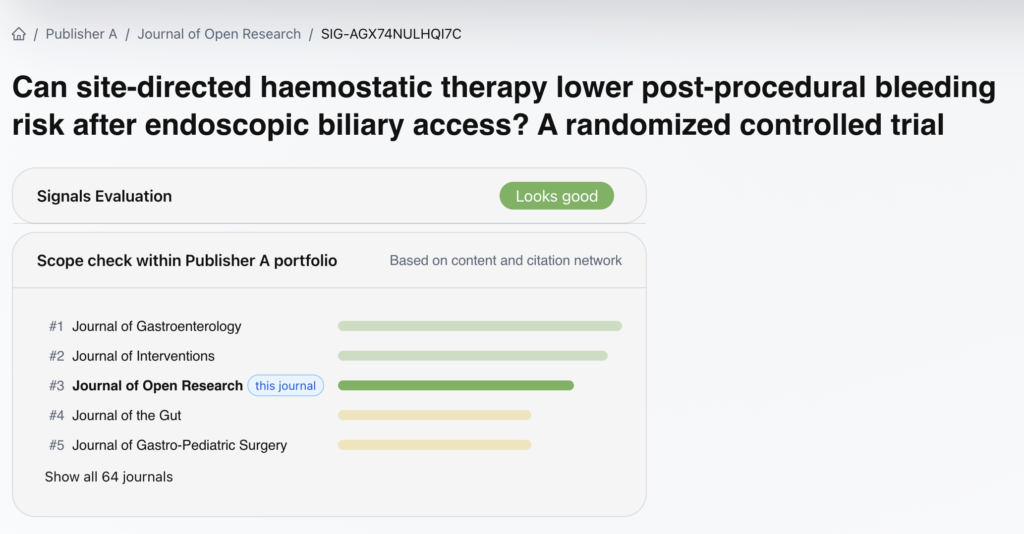The image size is (1024, 534).
Task: Select Journal of Interventions entry
Action: pyautogui.click(x=143, y=356)
